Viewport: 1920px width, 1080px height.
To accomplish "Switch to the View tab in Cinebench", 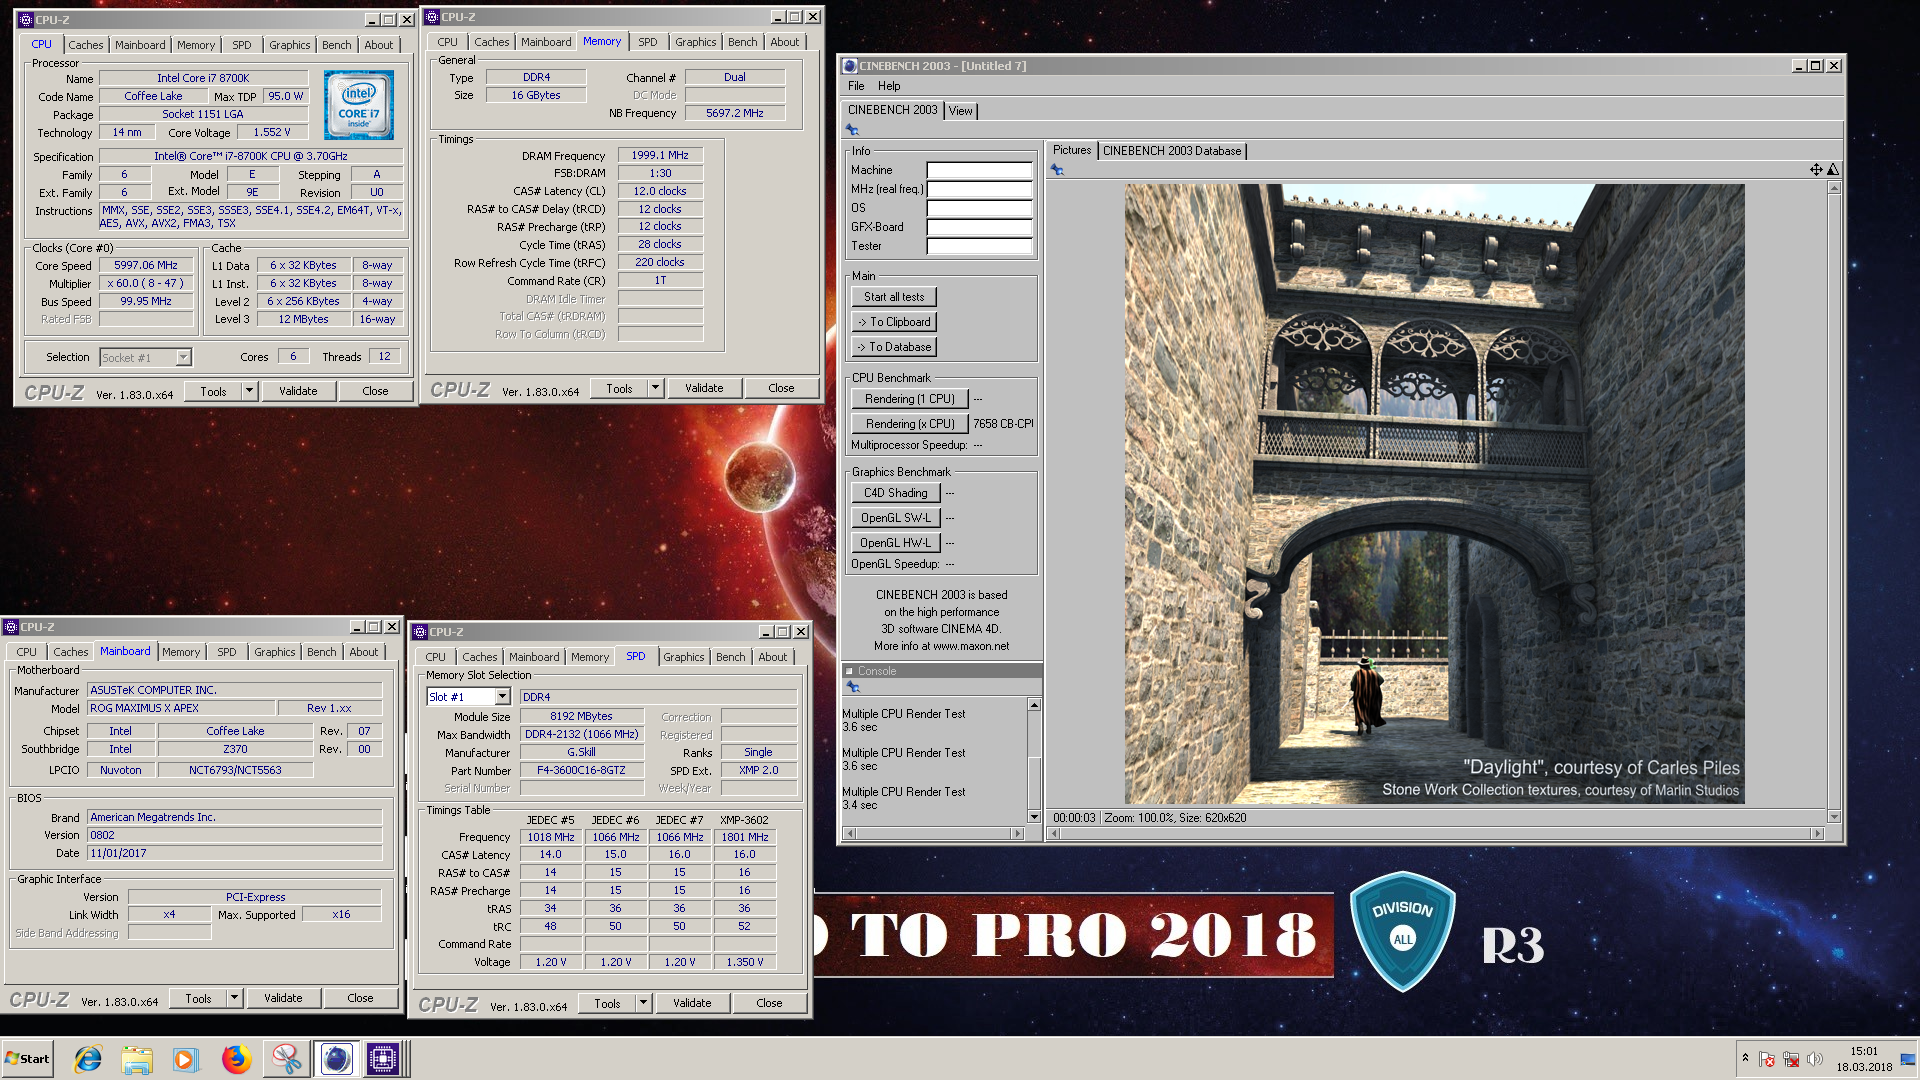I will pyautogui.click(x=960, y=111).
